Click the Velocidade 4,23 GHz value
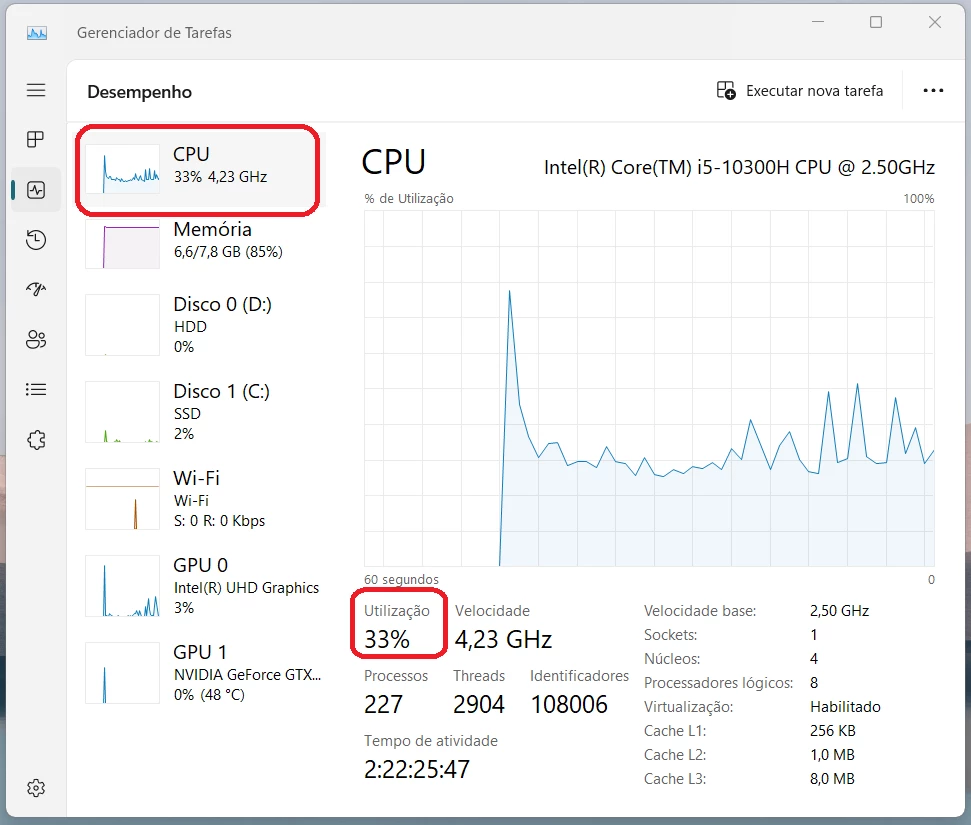The height and width of the screenshot is (825, 971). click(503, 639)
